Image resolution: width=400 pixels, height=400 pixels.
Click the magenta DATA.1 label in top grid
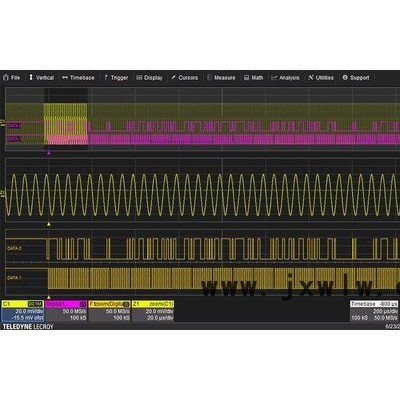coord(14,139)
